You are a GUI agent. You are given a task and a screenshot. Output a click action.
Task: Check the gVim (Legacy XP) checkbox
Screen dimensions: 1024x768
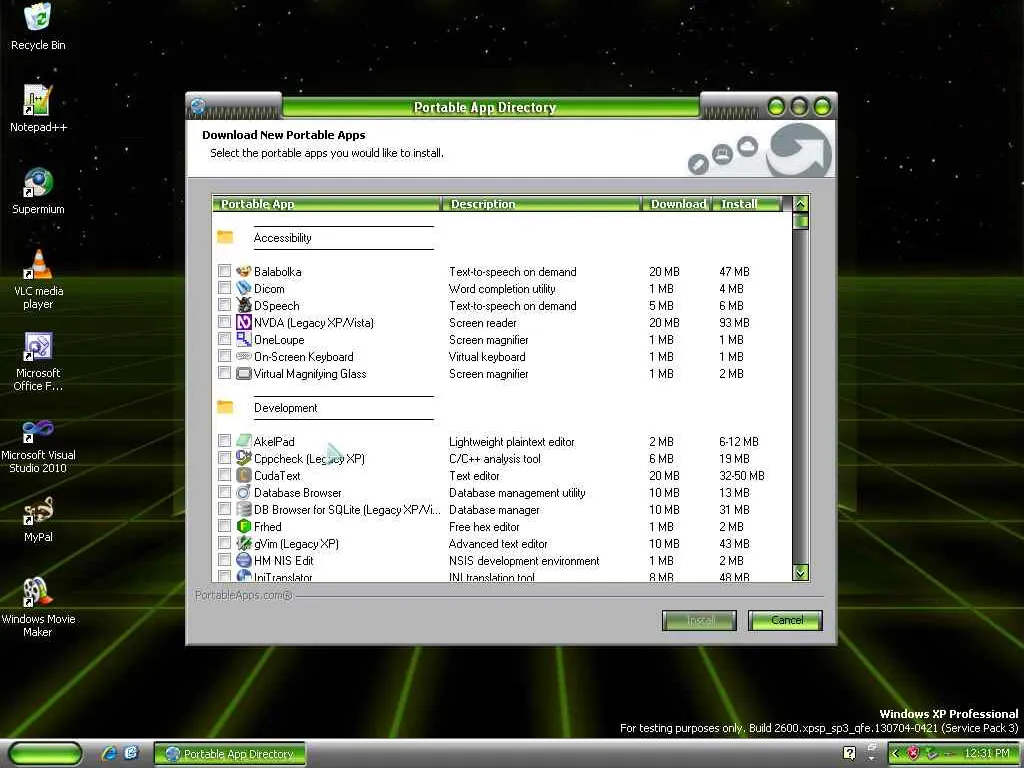tap(224, 542)
